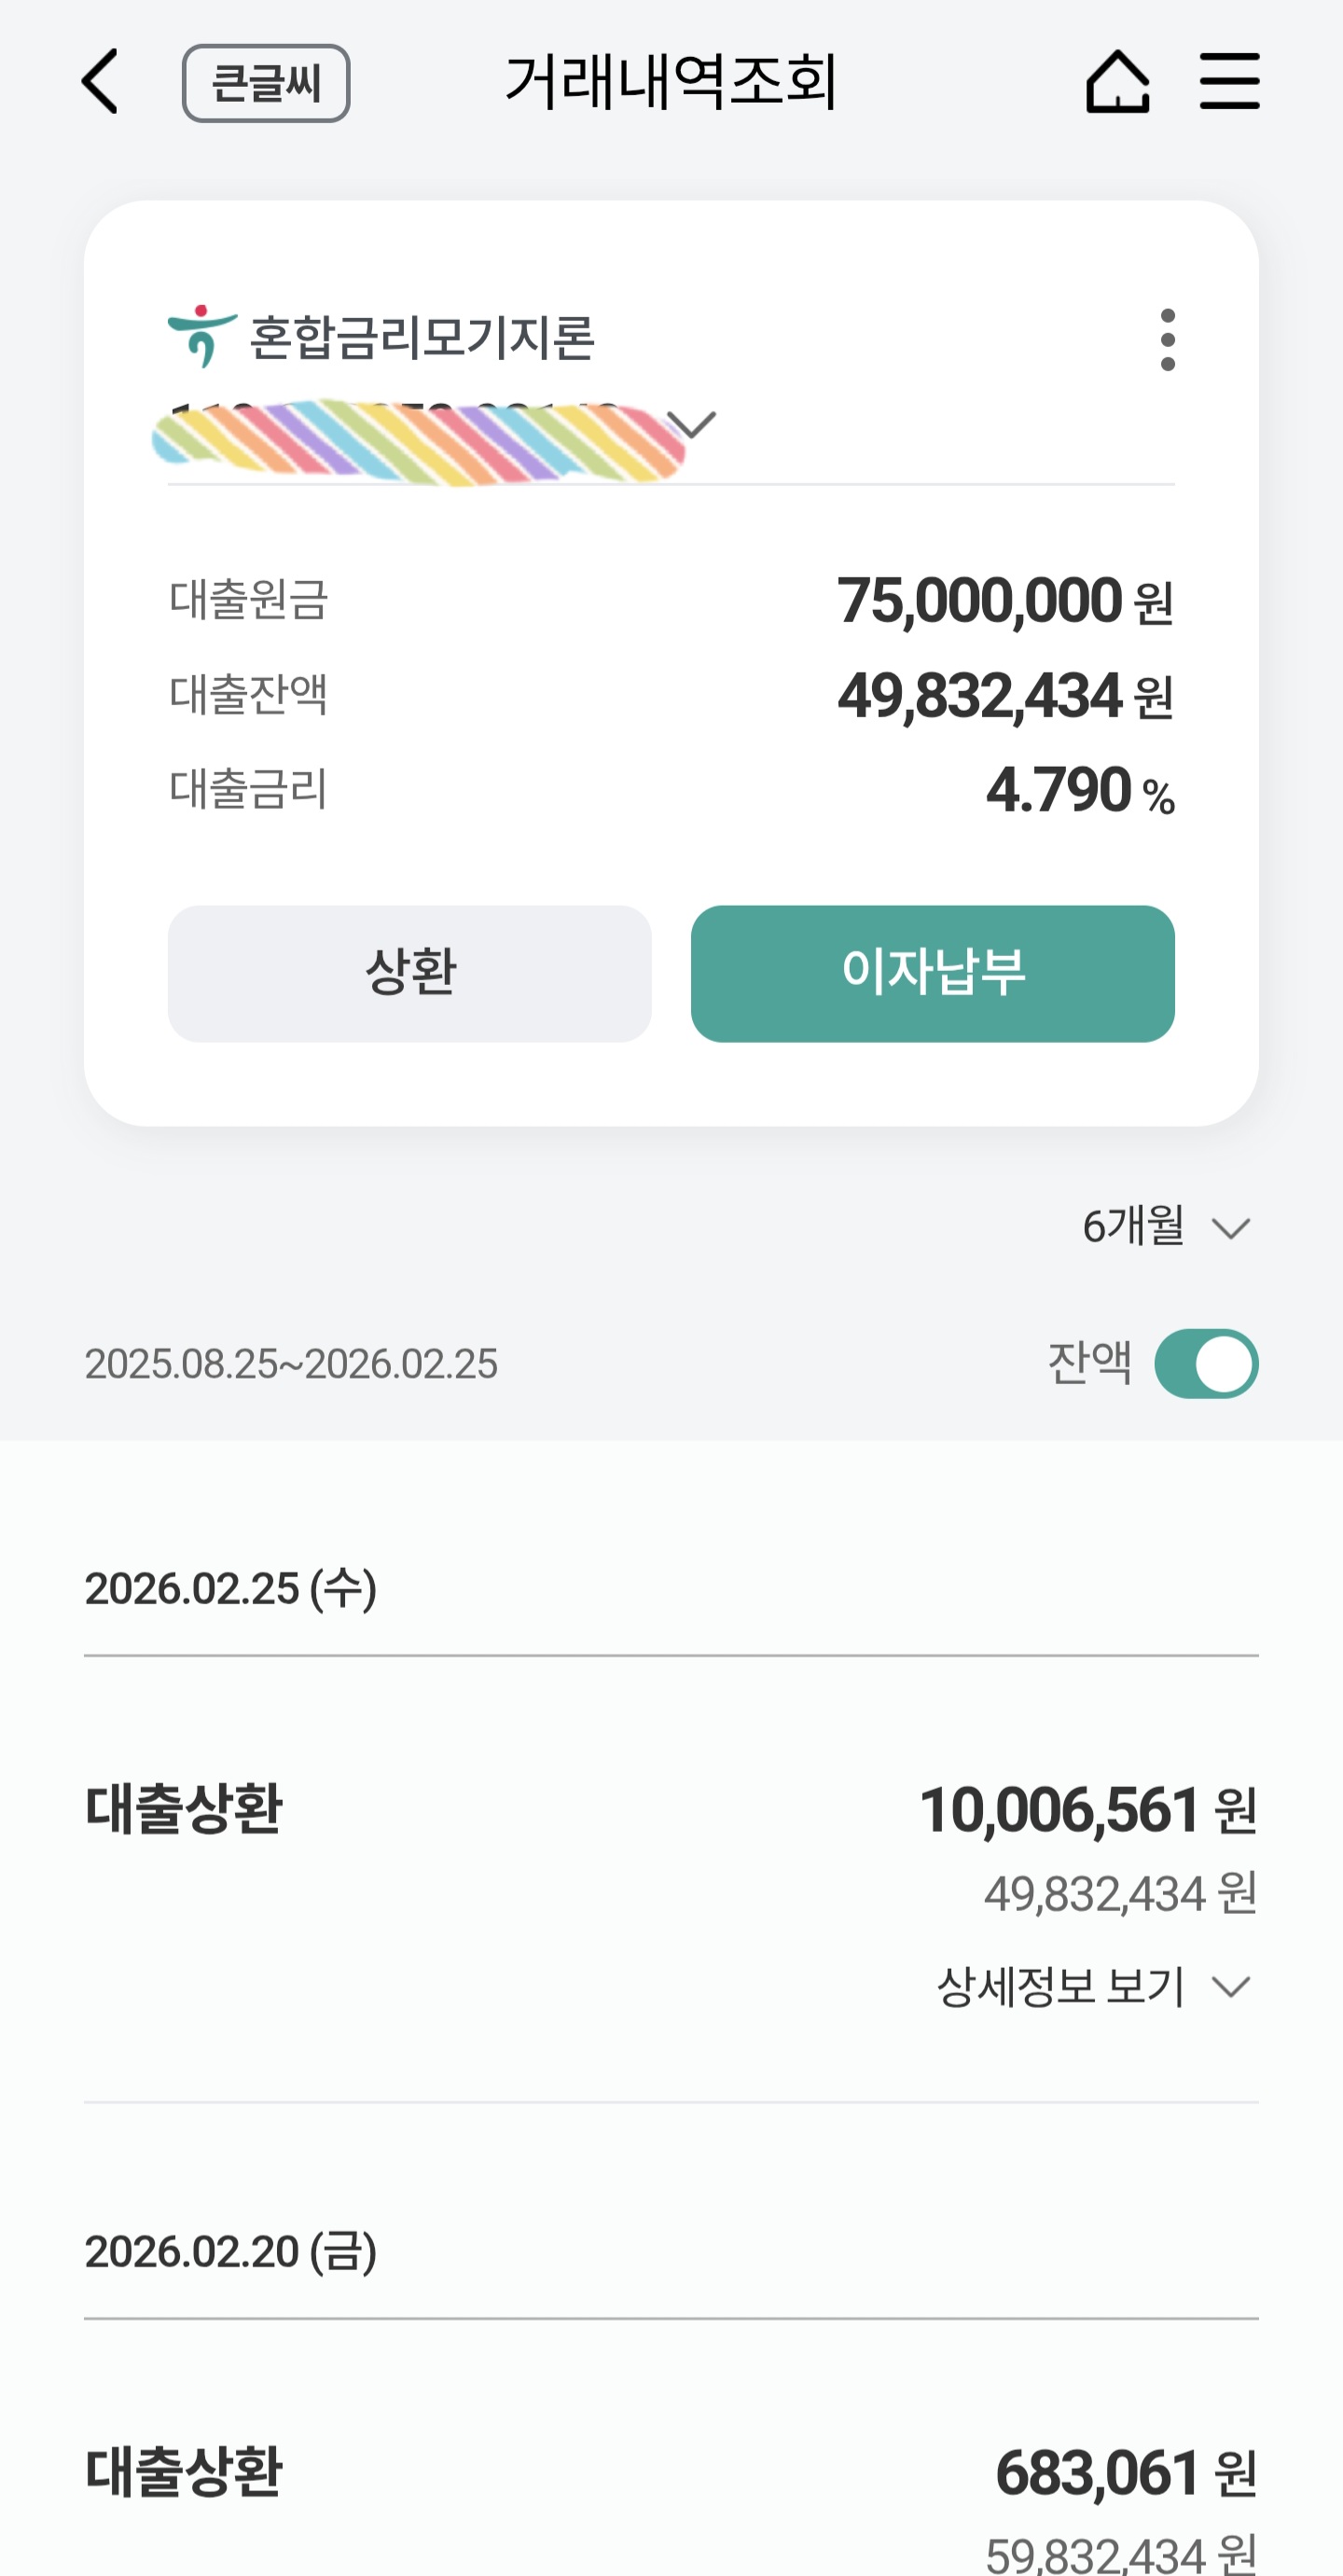The height and width of the screenshot is (2576, 1343).
Task: Turn off the 잔액 balance switch
Action: tap(1205, 1364)
